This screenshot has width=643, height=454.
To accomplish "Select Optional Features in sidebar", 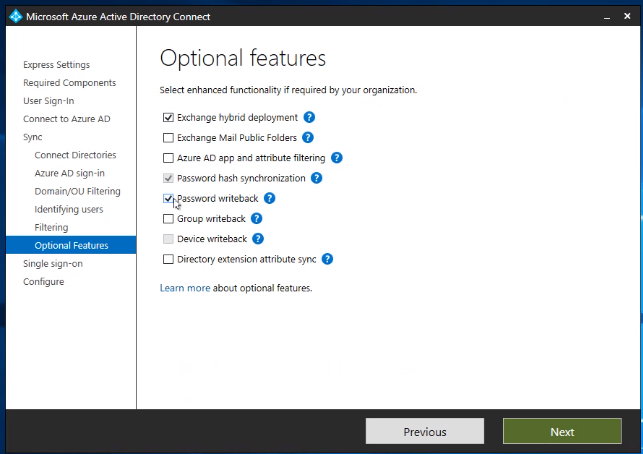I will click(x=71, y=245).
